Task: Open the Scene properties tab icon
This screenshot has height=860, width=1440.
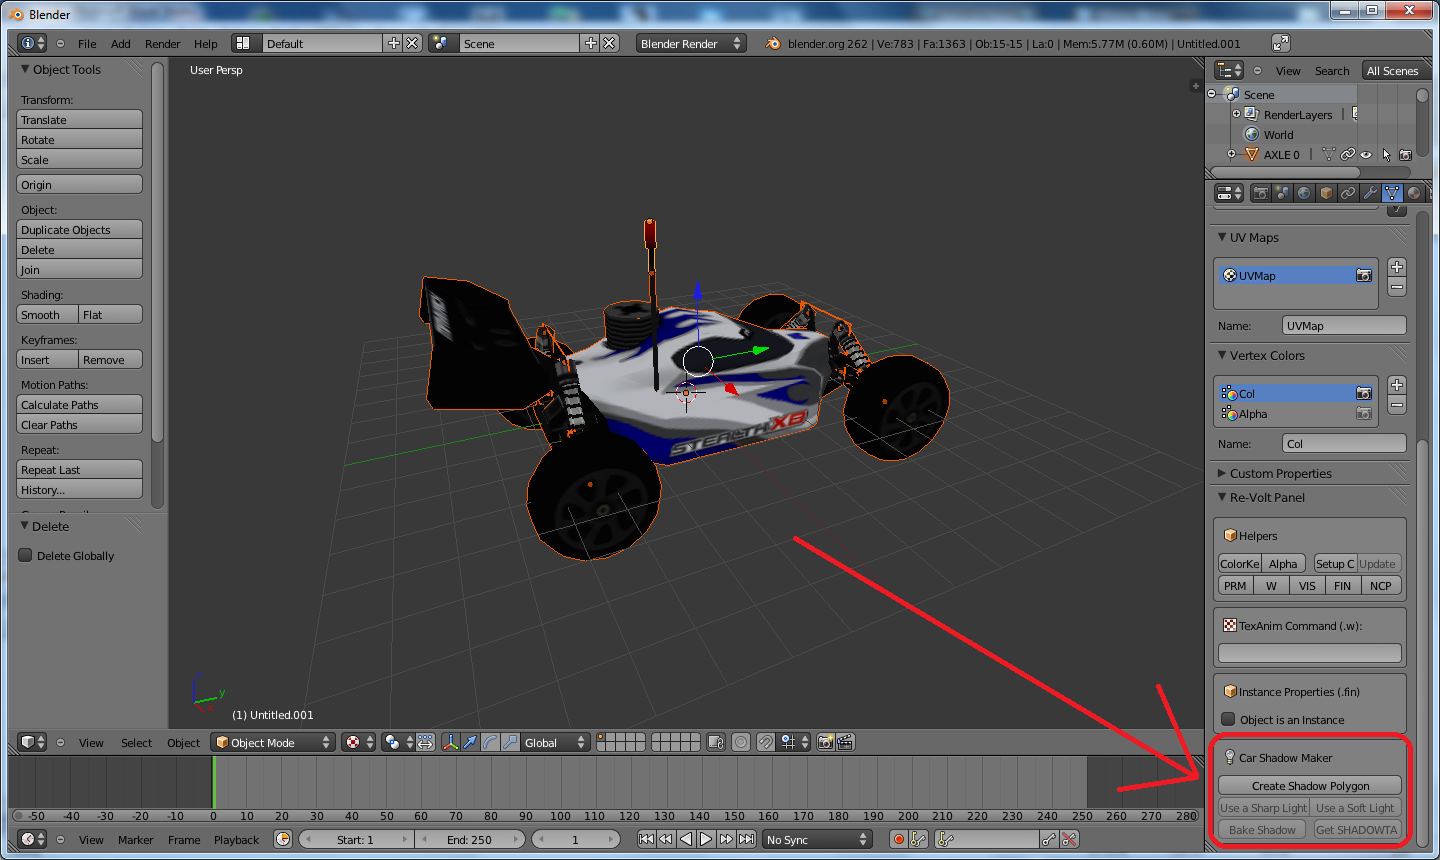Action: 1283,193
